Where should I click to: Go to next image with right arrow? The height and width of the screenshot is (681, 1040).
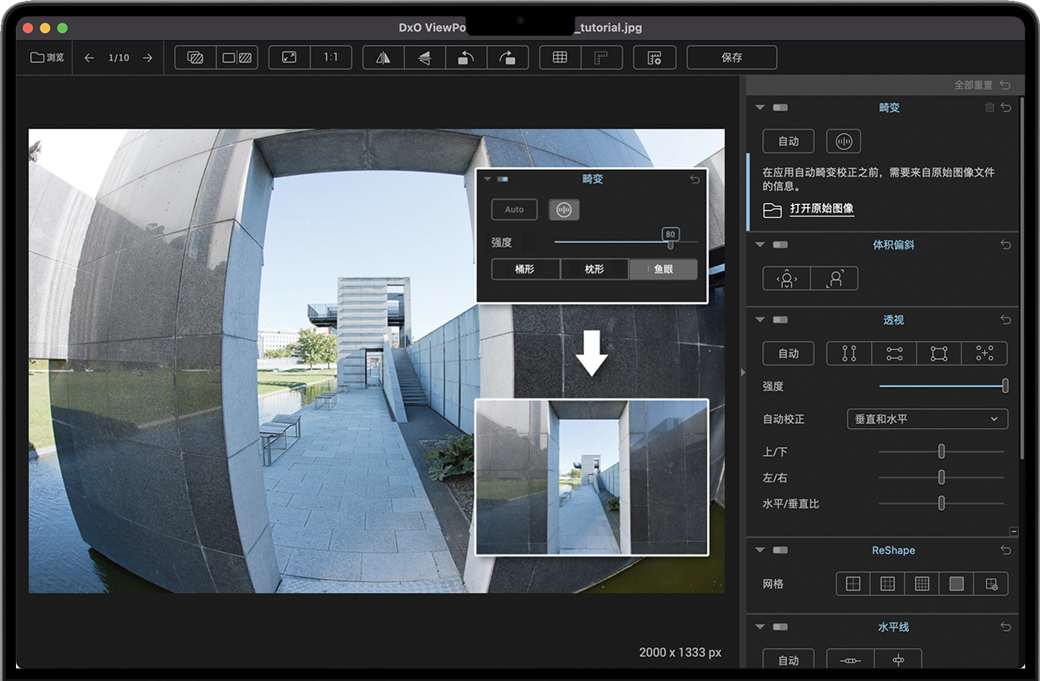point(147,58)
